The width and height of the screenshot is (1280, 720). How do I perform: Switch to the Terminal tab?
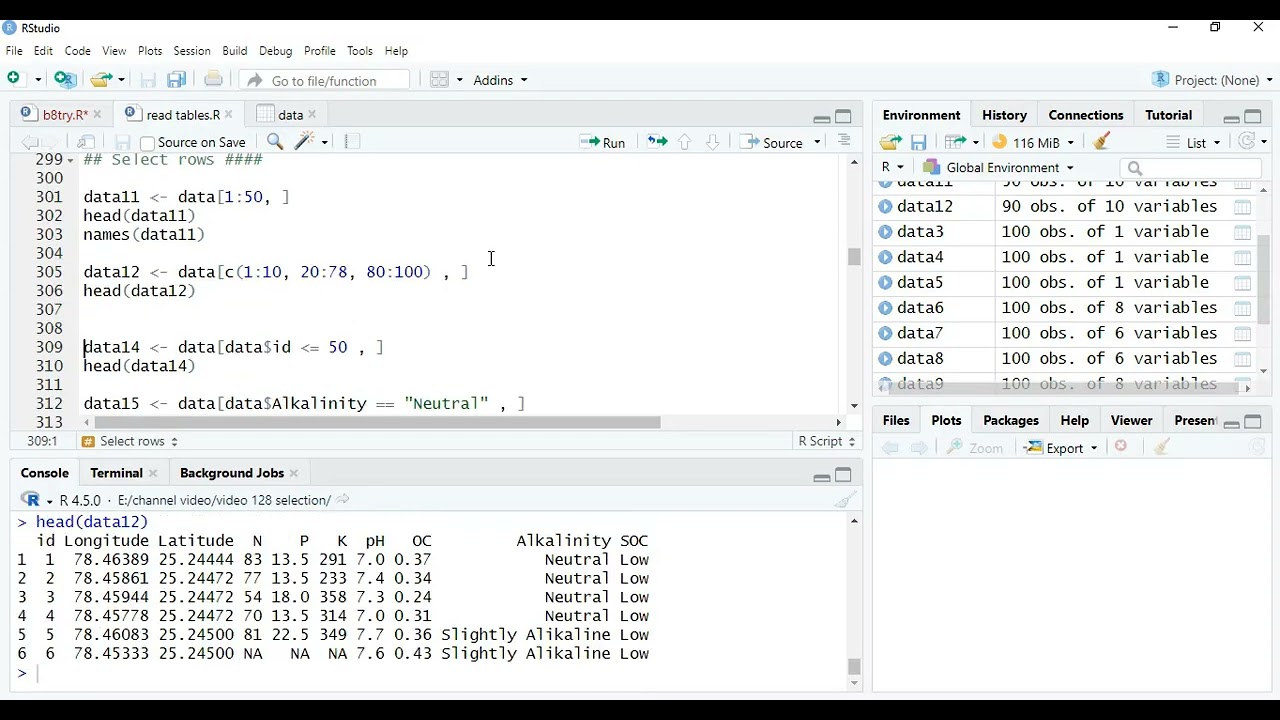[116, 473]
